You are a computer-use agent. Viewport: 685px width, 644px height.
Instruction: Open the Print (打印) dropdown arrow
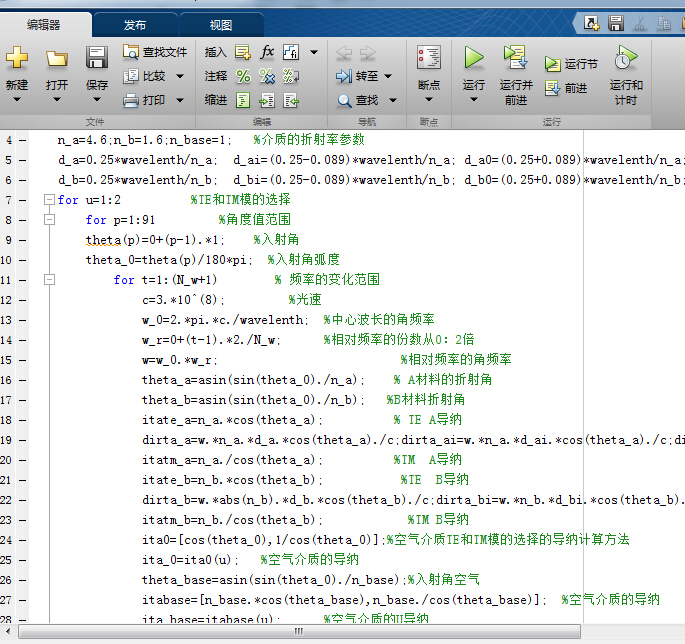[x=180, y=100]
